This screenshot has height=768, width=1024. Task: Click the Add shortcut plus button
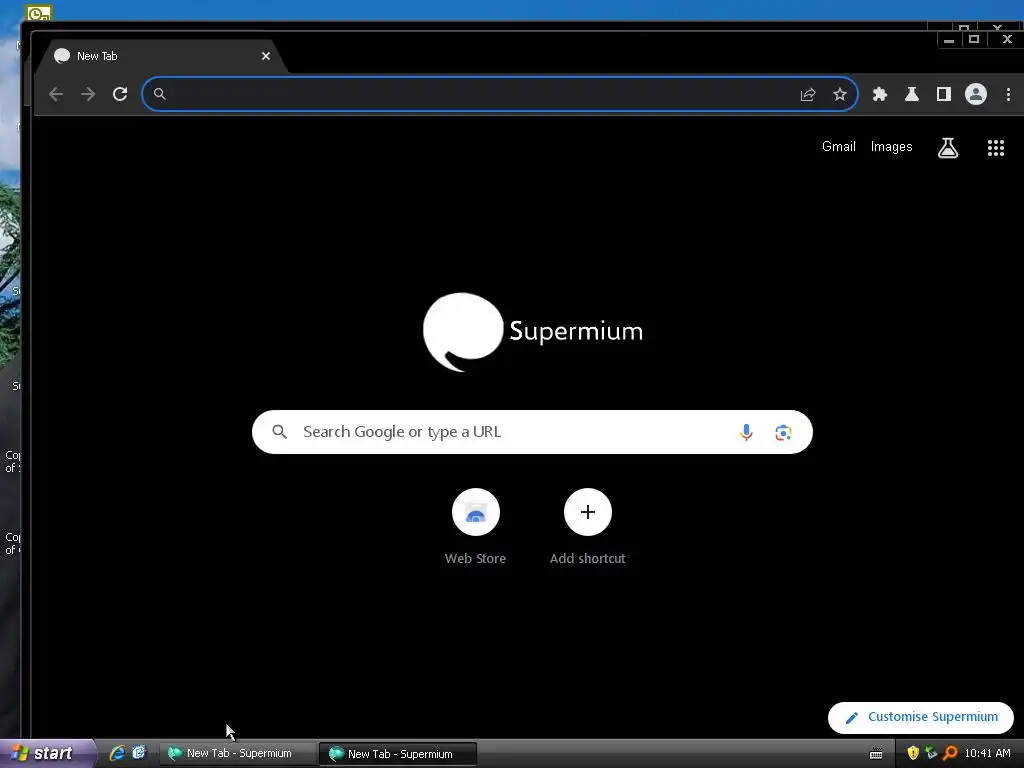(x=588, y=512)
